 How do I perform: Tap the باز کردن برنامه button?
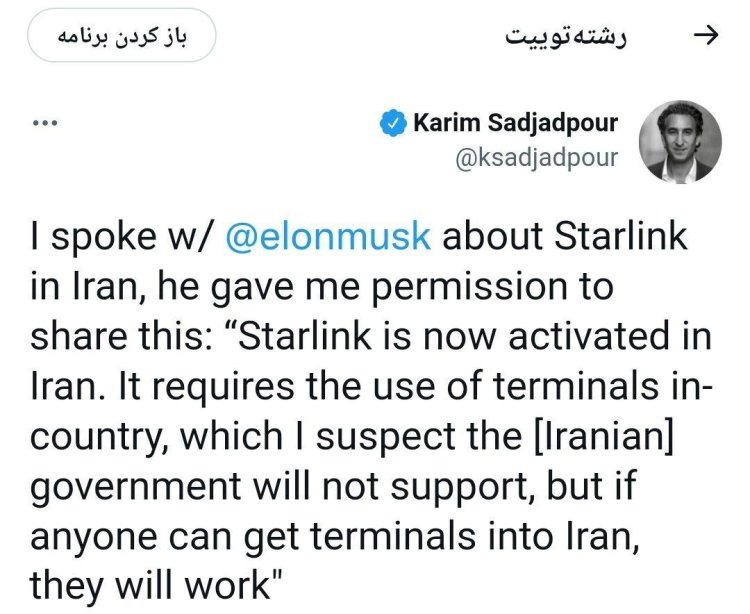(x=122, y=35)
